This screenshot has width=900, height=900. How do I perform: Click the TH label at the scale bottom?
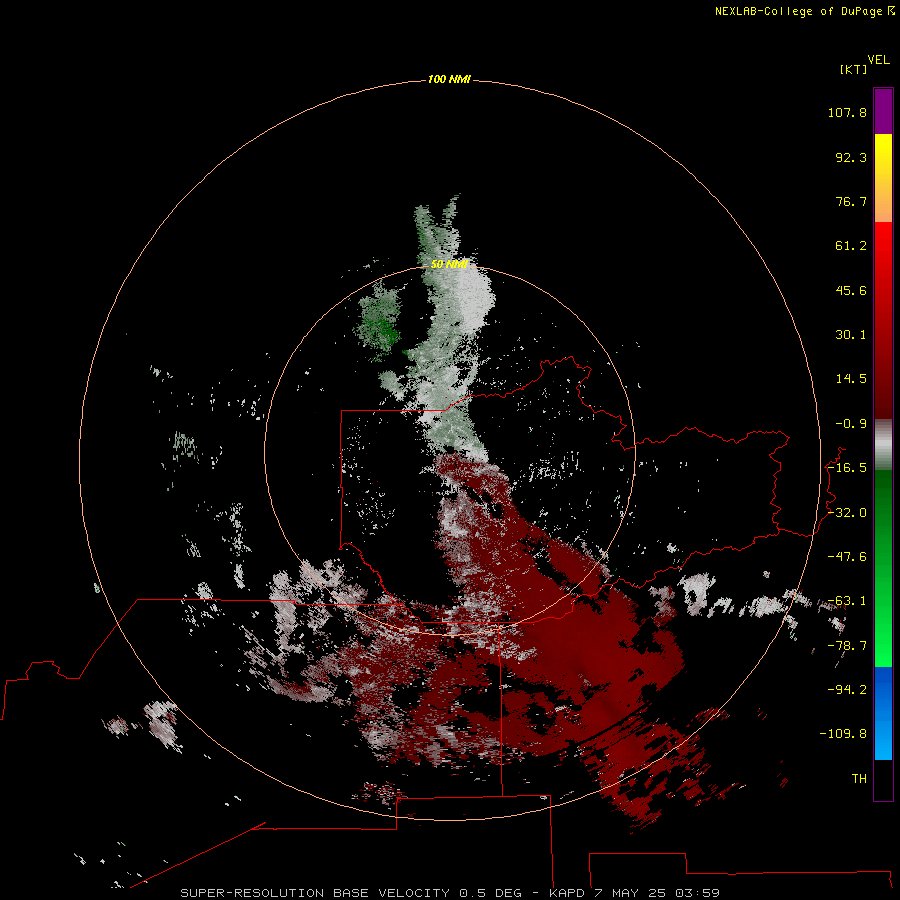click(859, 778)
